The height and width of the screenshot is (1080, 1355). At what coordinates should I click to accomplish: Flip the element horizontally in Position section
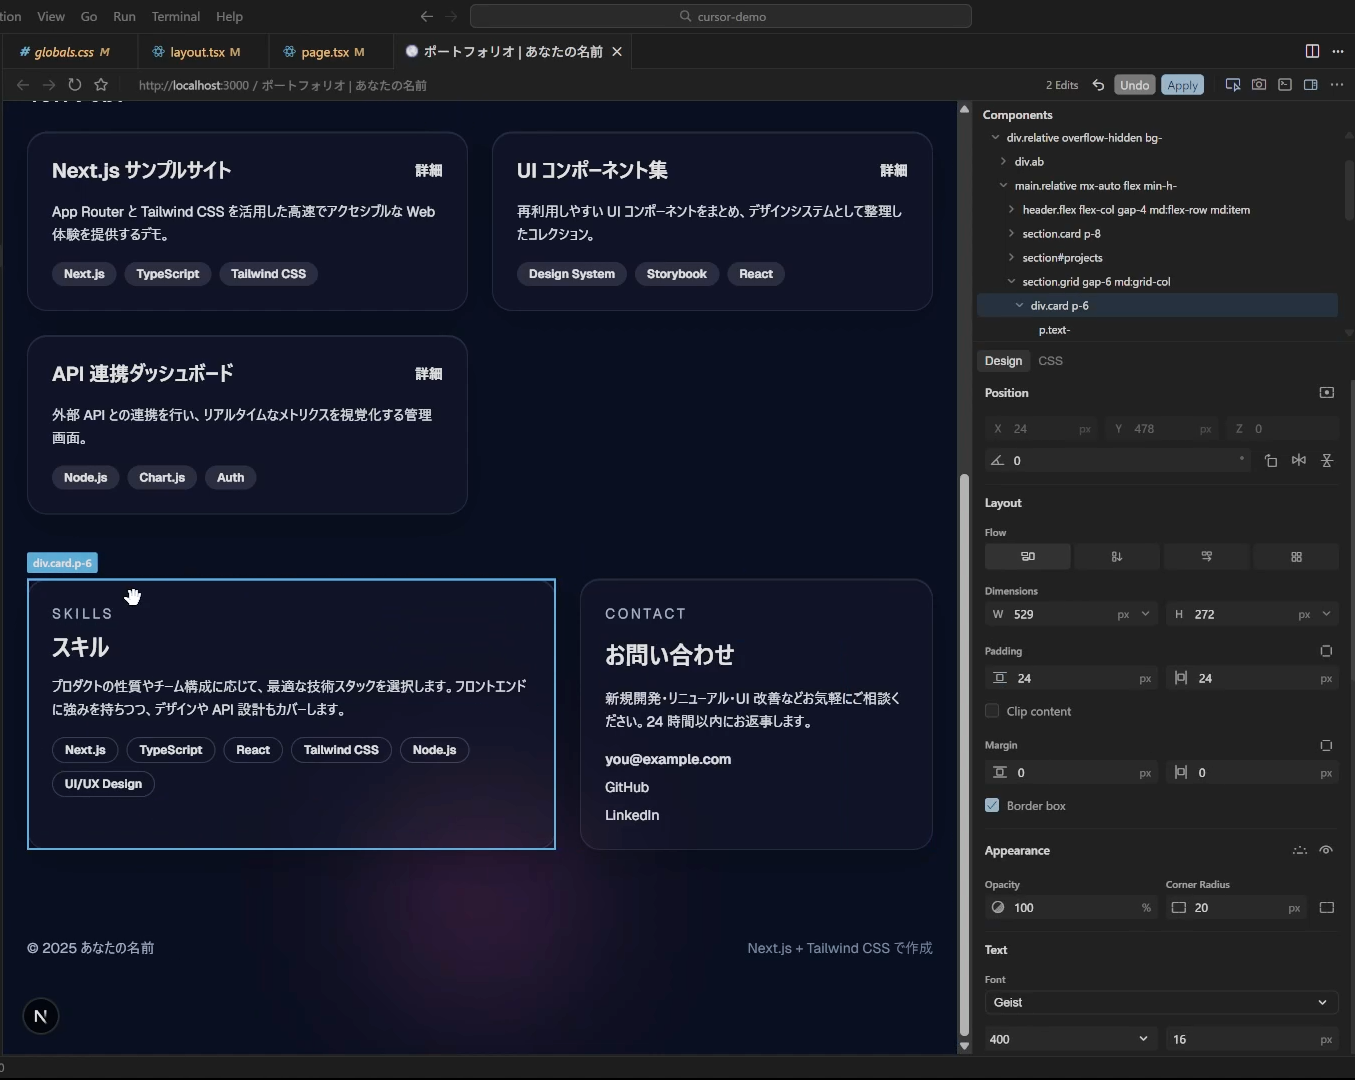coord(1298,461)
